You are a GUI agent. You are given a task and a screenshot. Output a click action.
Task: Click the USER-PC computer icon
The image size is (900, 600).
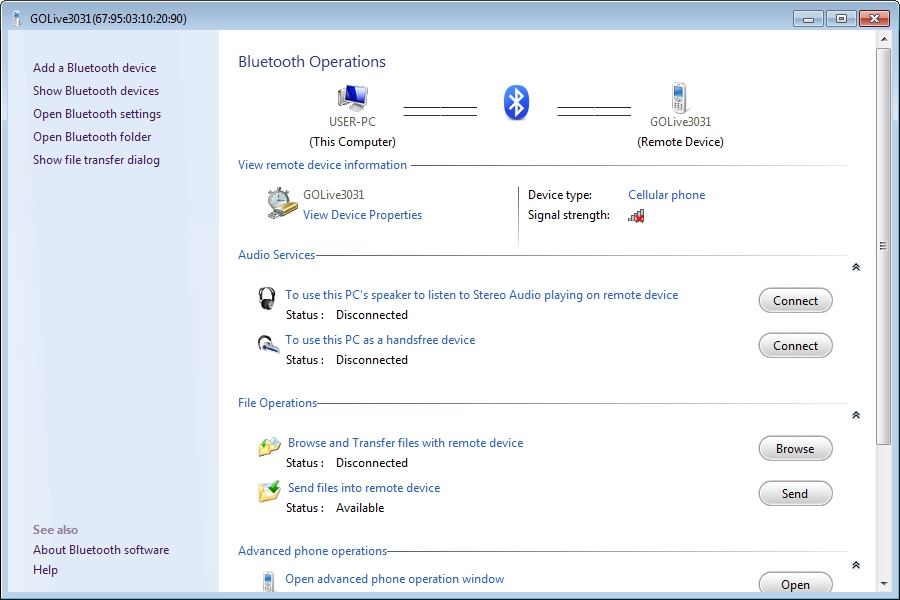tap(352, 98)
